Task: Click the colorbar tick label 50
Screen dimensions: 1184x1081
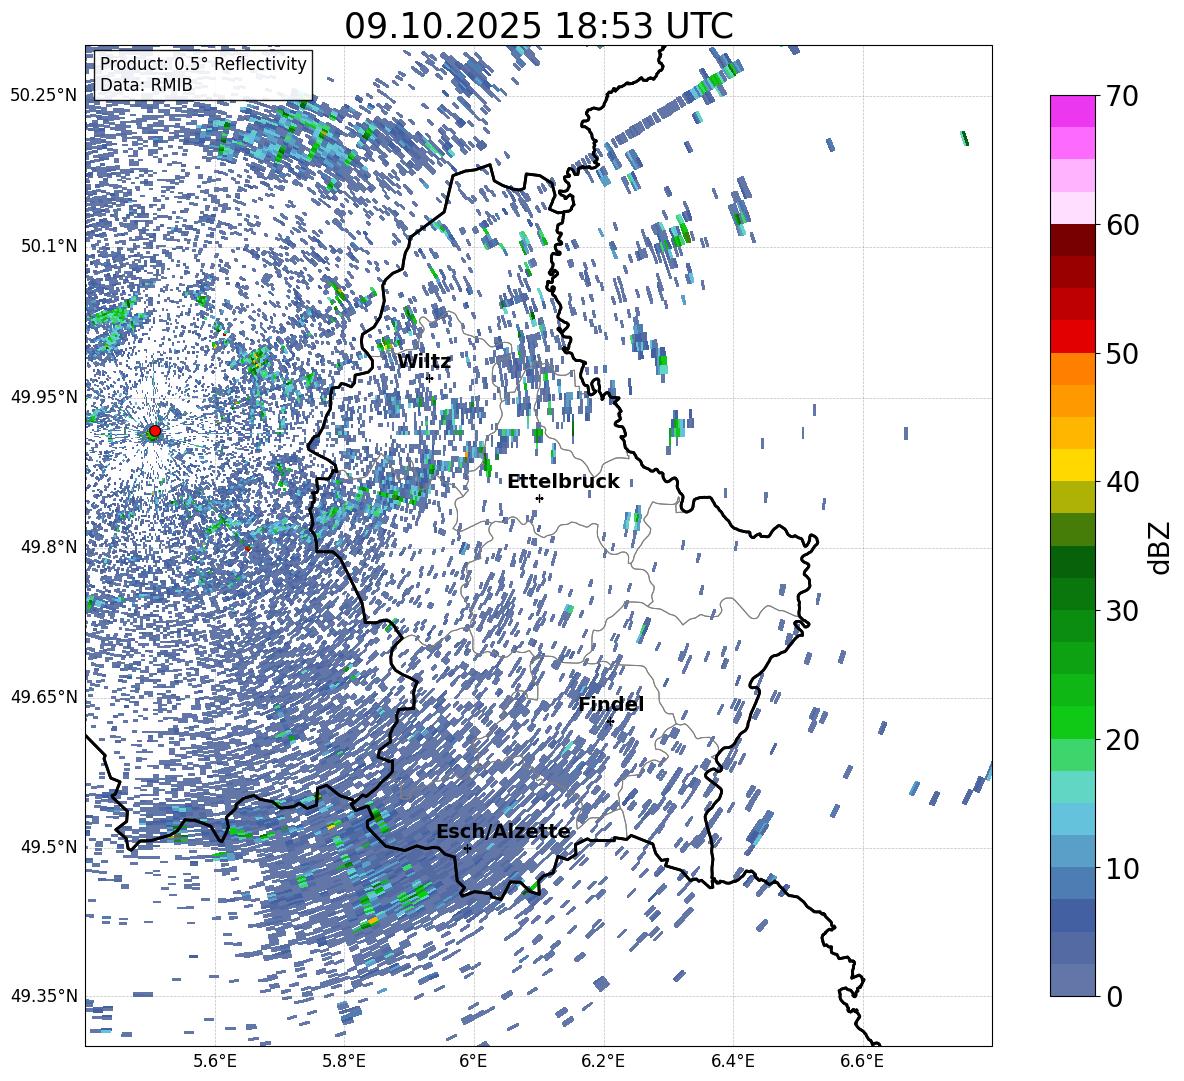Action: point(1122,354)
